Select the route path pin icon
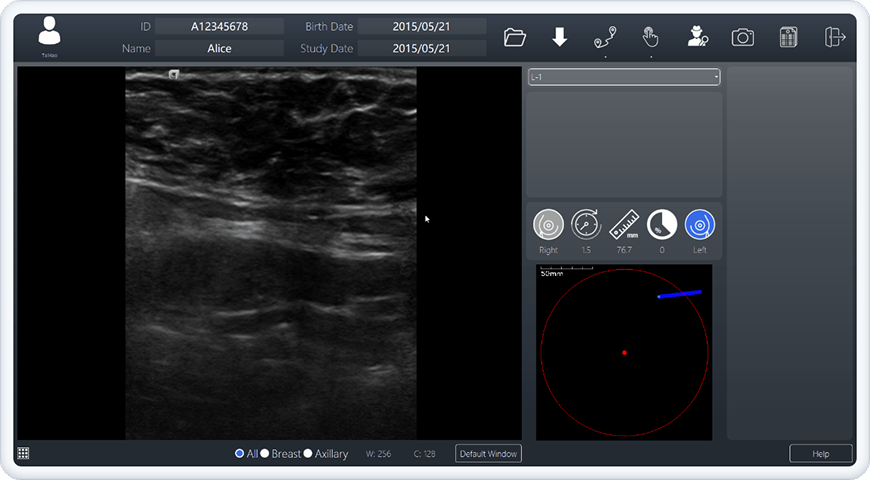 (x=605, y=38)
